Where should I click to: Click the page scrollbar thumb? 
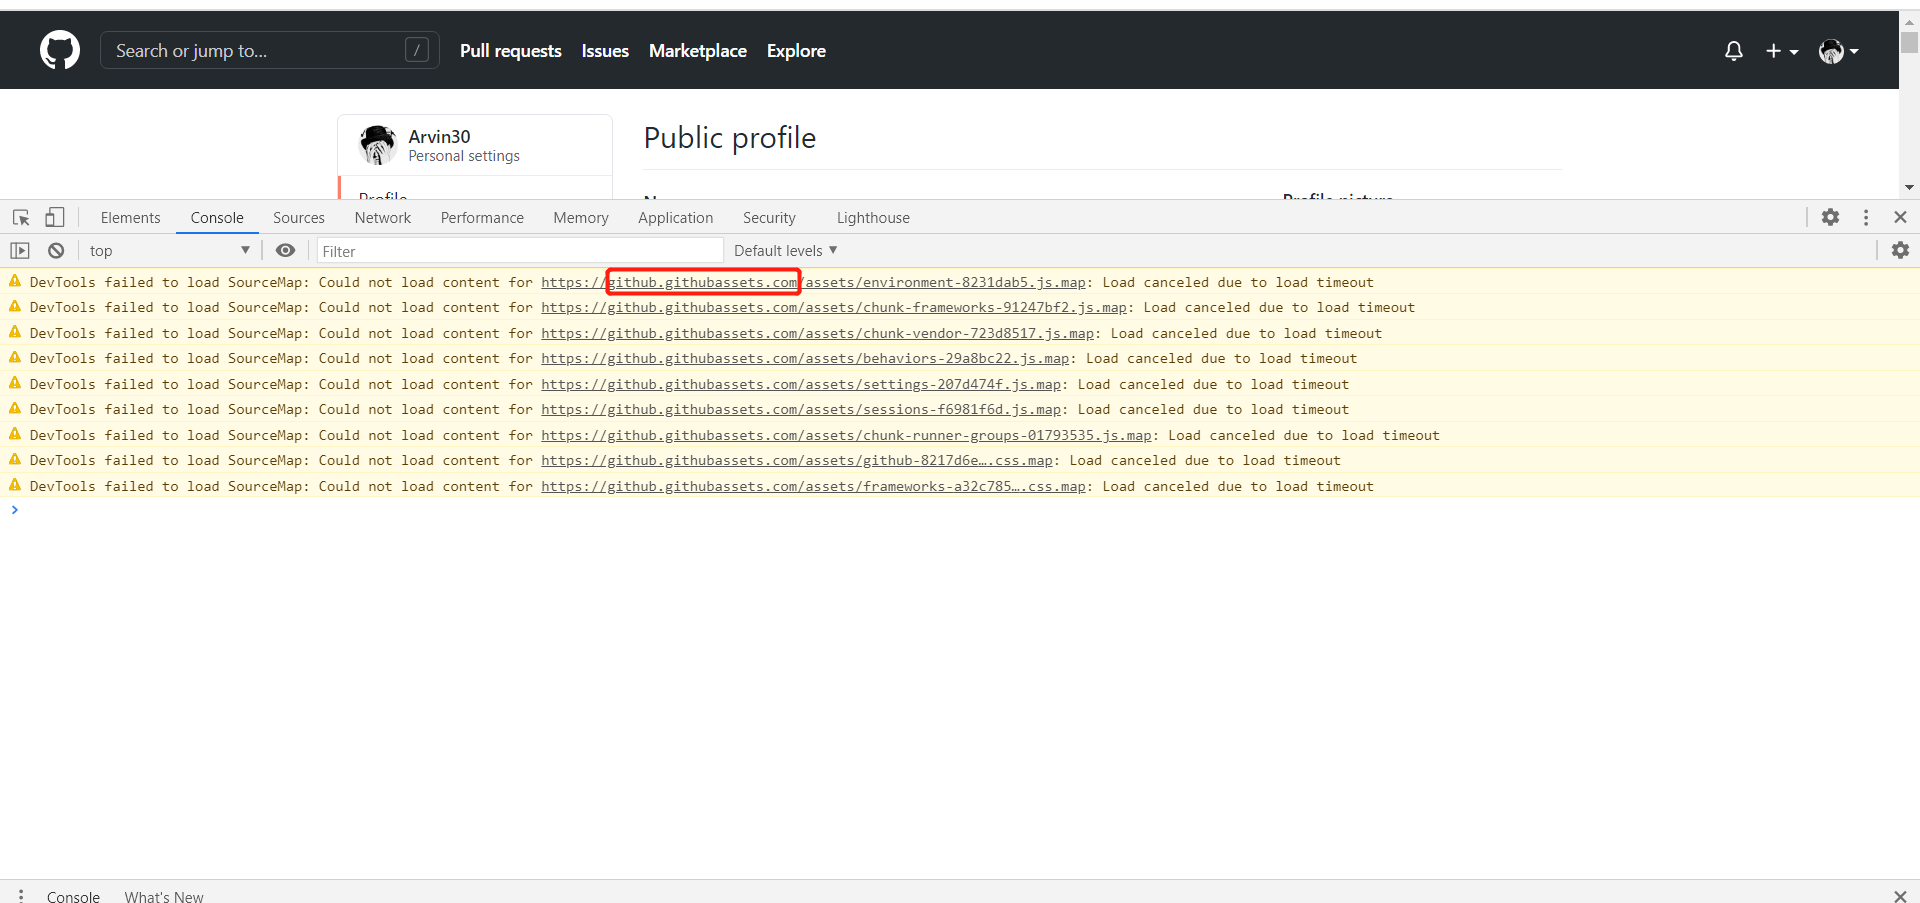click(1909, 42)
